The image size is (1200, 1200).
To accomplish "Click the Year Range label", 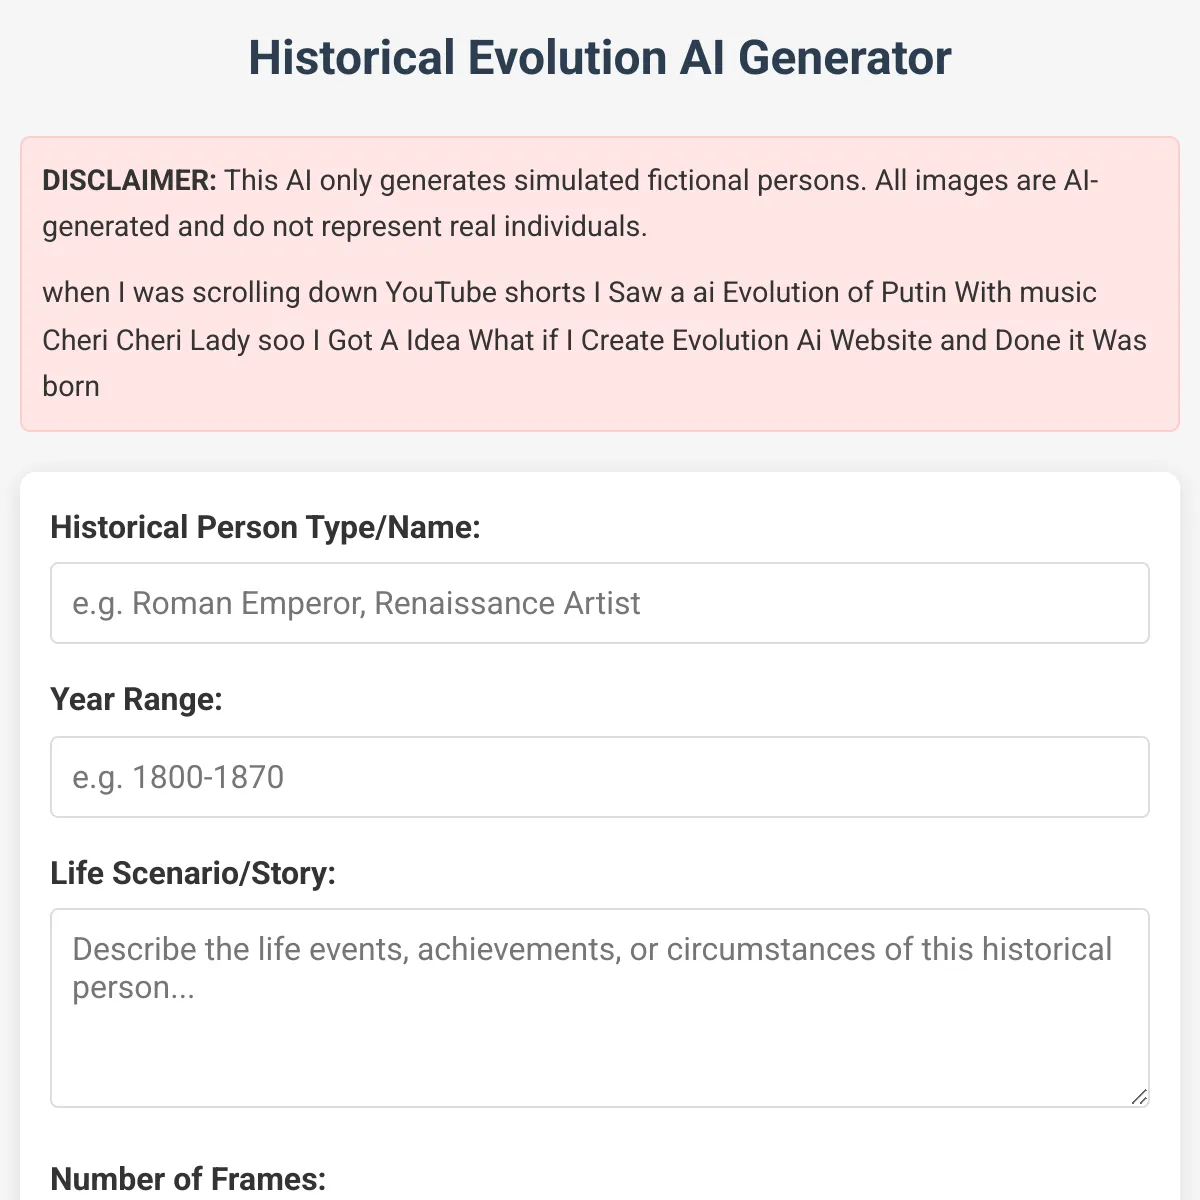I will pyautogui.click(x=136, y=699).
